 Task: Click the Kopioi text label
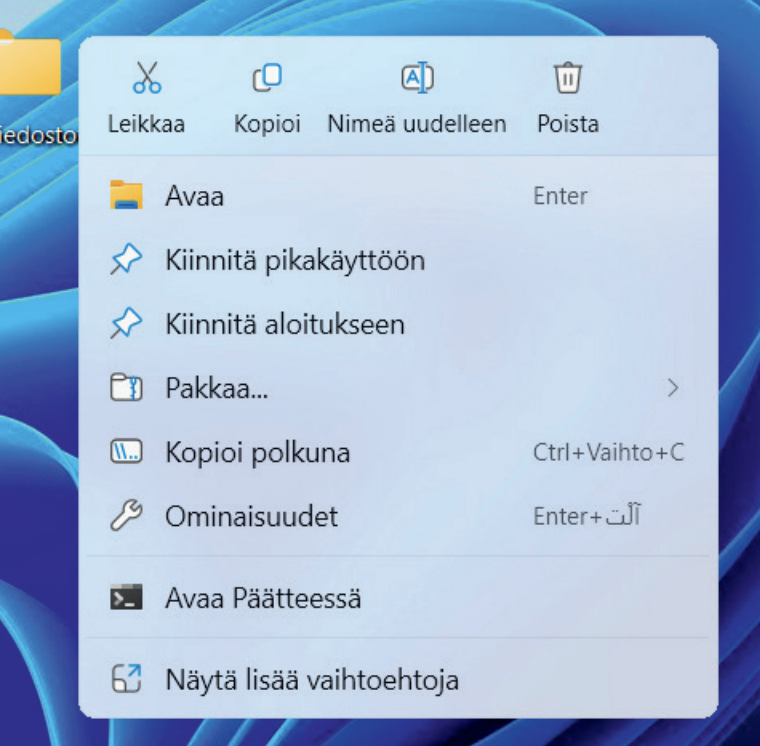point(267,124)
